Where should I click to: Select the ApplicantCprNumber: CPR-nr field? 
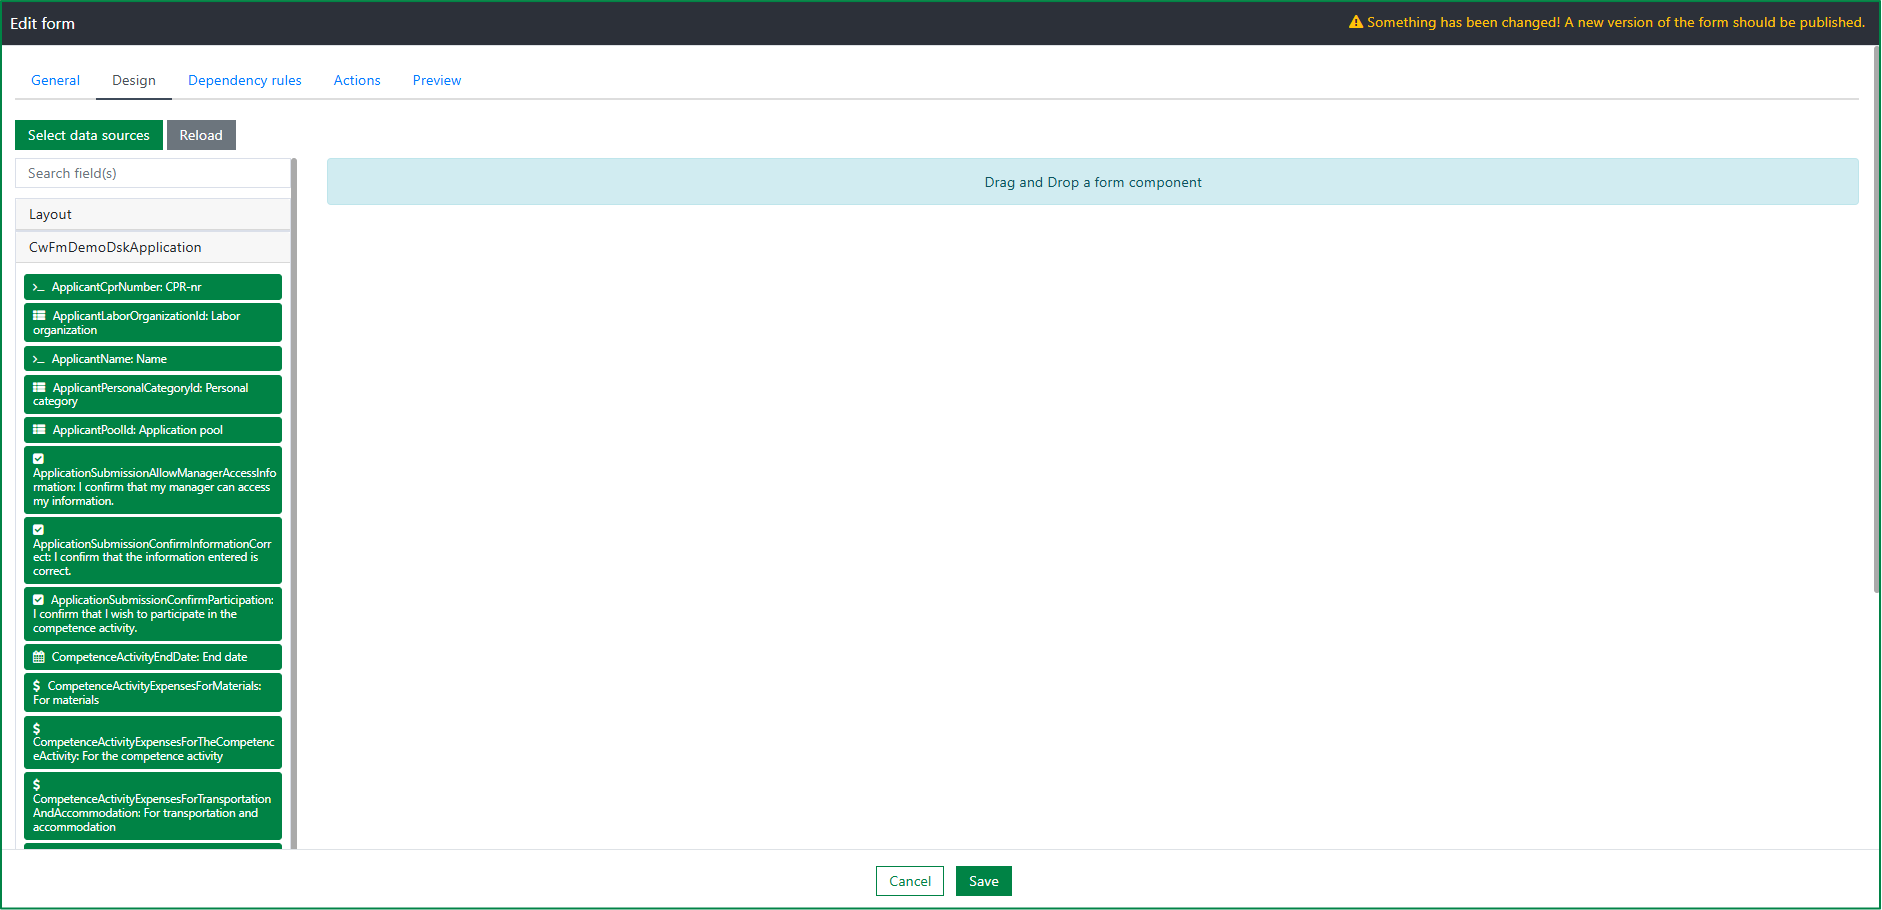(x=153, y=287)
